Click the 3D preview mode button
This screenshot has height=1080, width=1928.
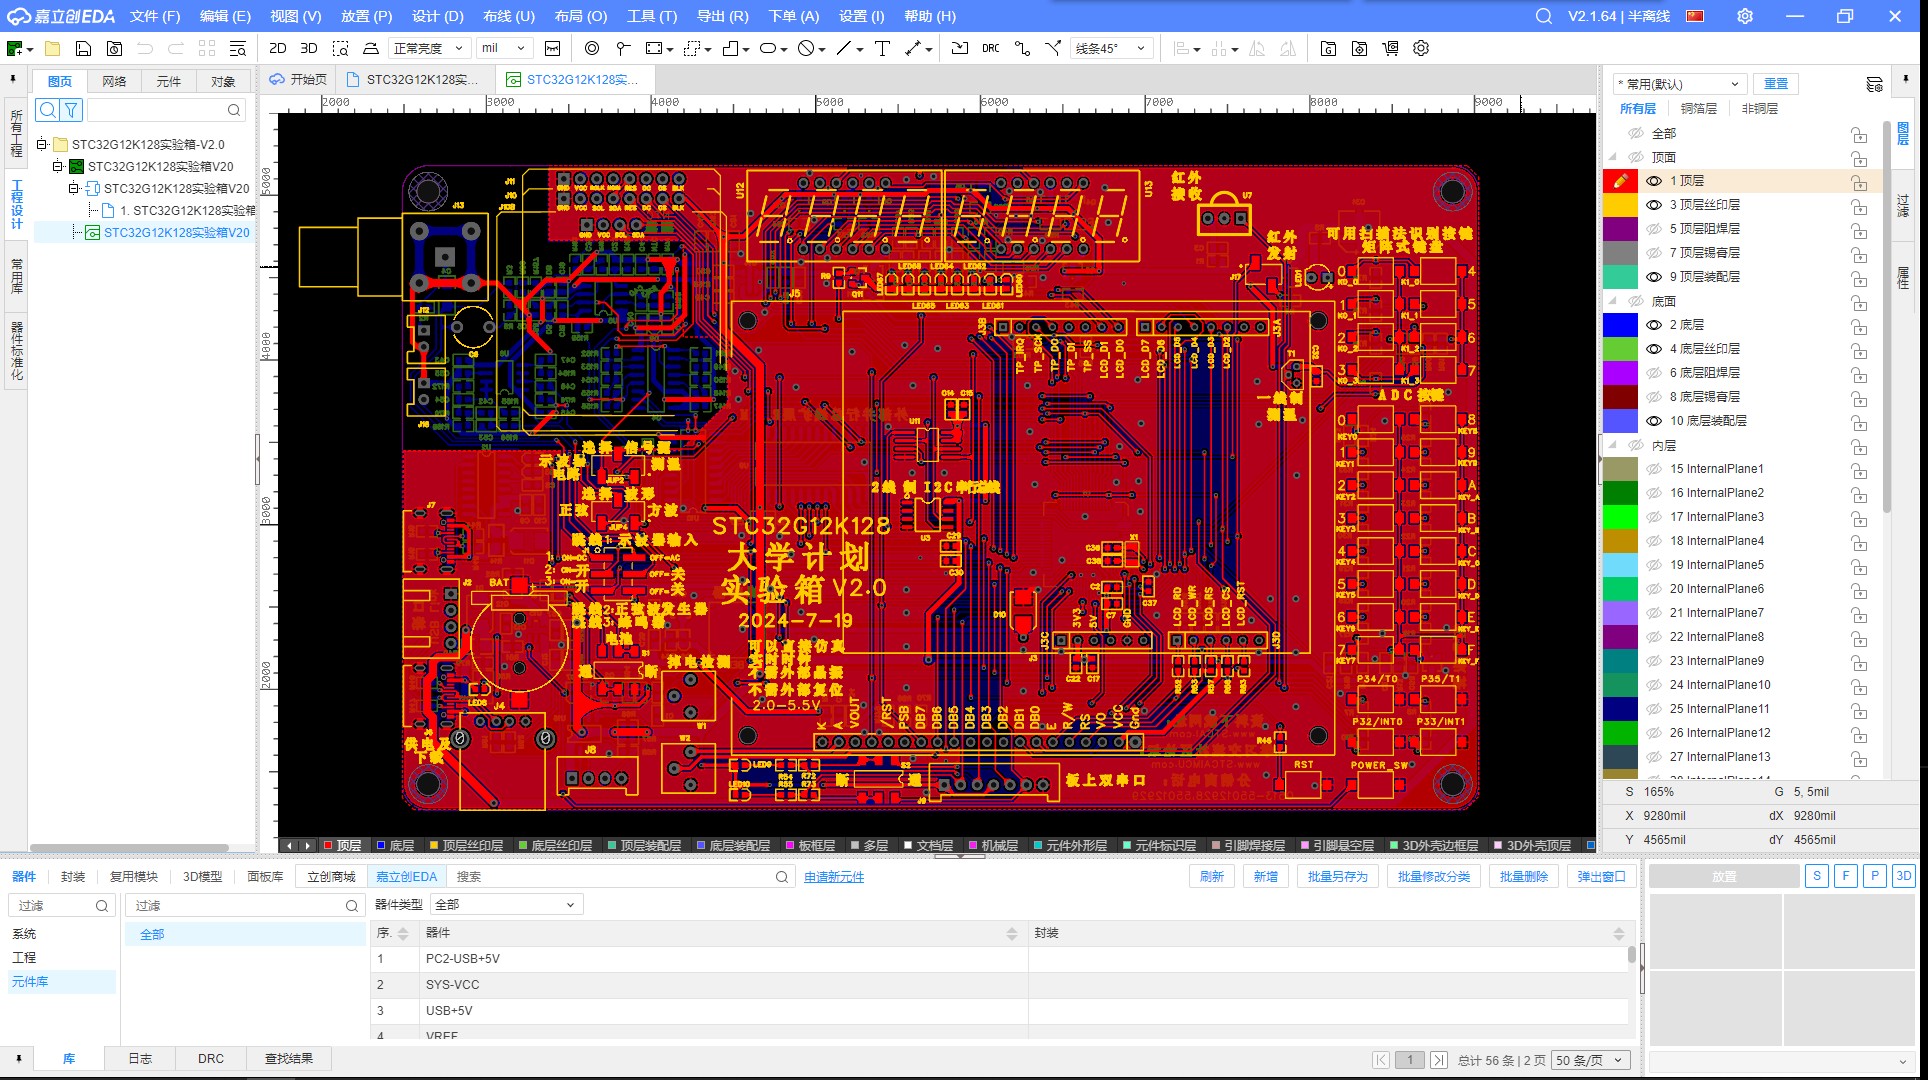[x=1904, y=876]
